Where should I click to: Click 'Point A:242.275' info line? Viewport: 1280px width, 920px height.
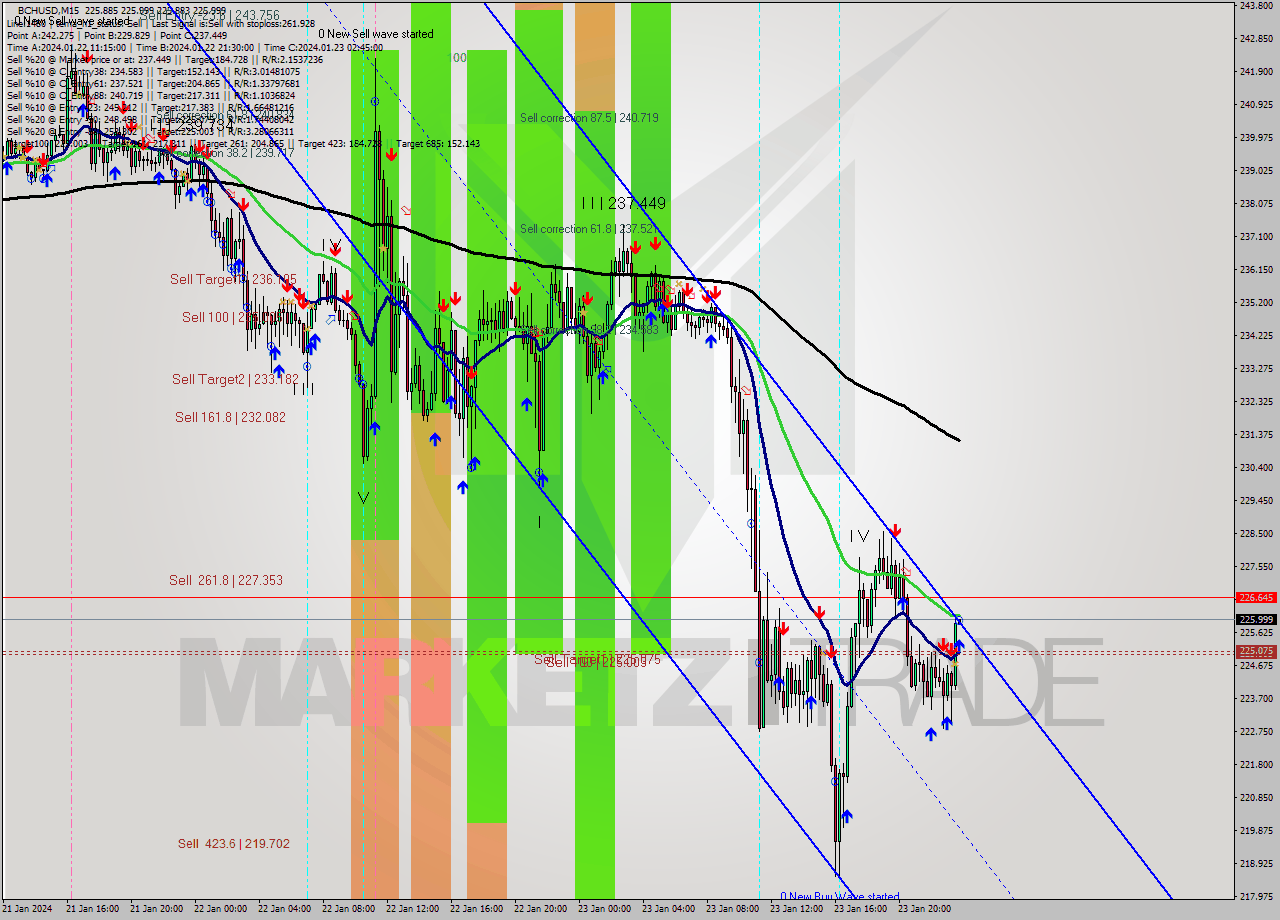(41, 35)
